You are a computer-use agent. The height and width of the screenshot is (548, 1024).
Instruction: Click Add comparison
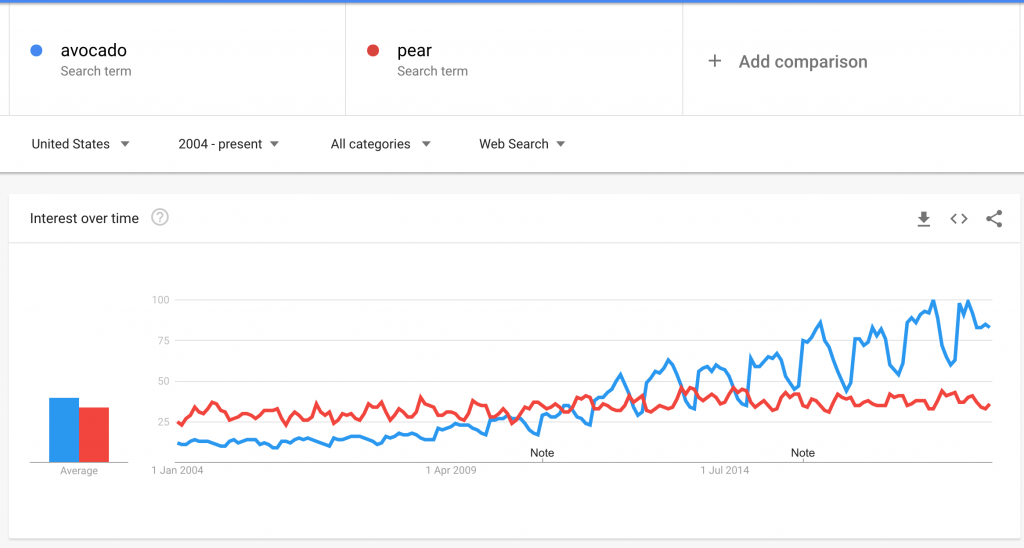tap(803, 61)
